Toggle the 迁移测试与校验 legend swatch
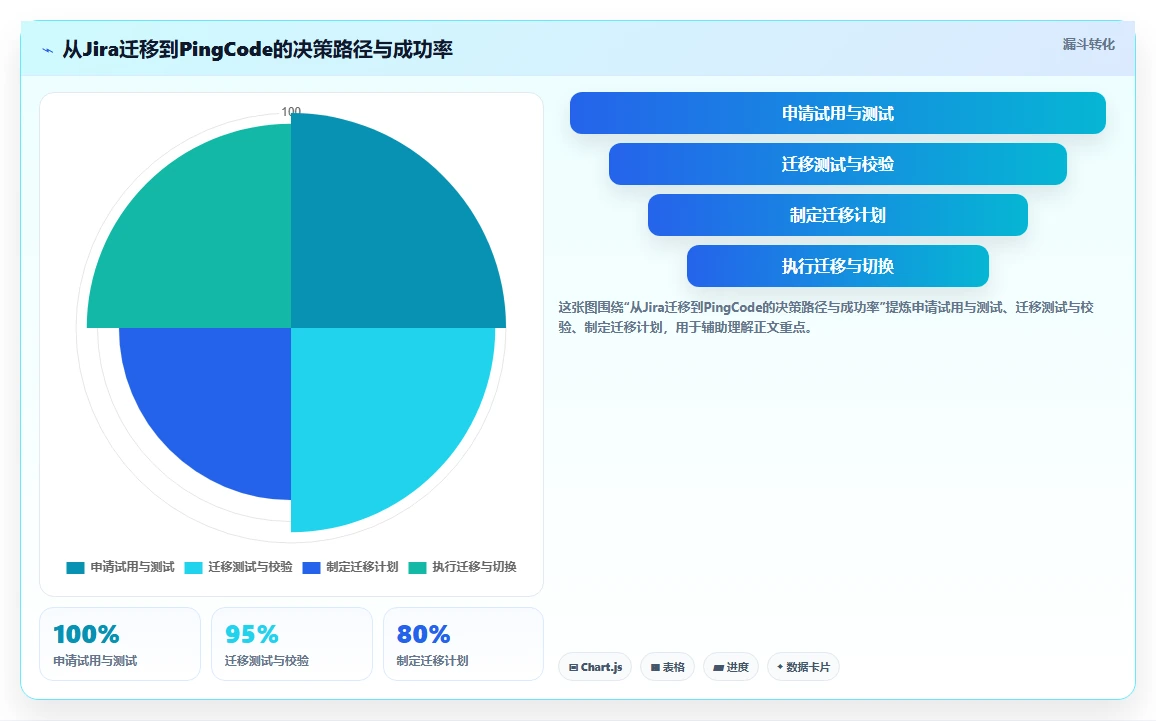 pos(193,568)
